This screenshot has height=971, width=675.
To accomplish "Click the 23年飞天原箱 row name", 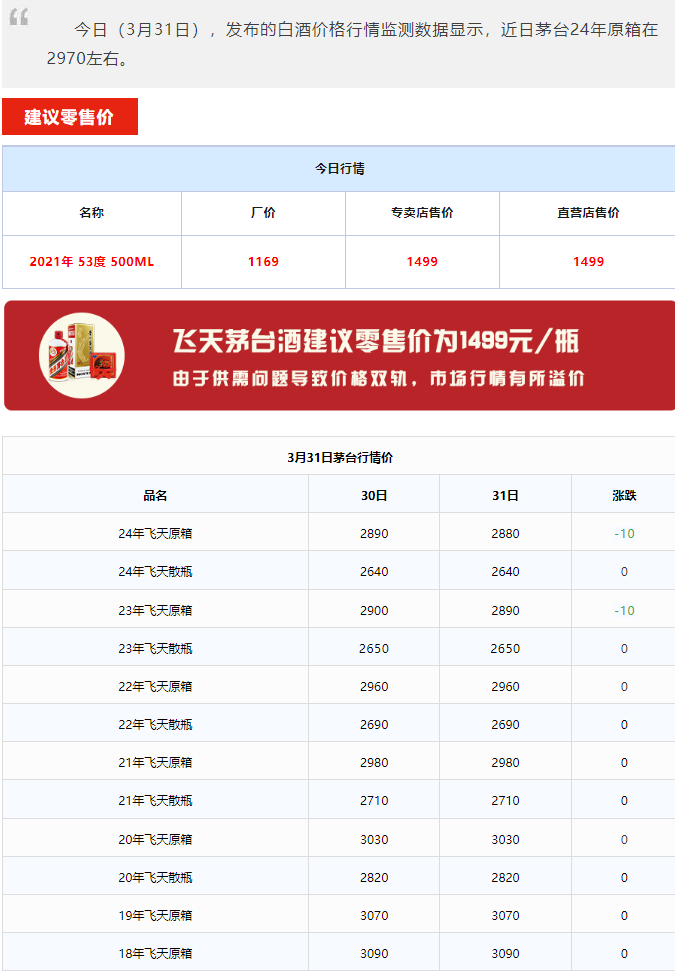I will click(x=155, y=611).
